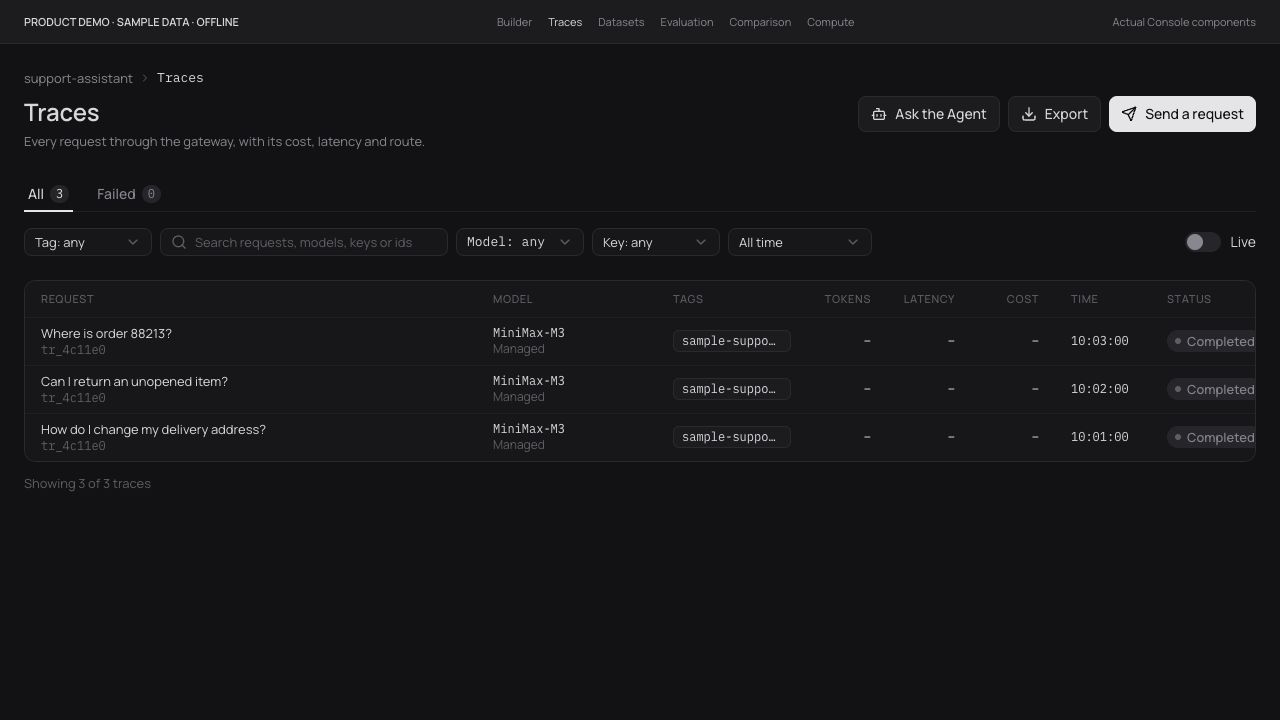Click the tag chip in the order 88213 row

click(732, 341)
